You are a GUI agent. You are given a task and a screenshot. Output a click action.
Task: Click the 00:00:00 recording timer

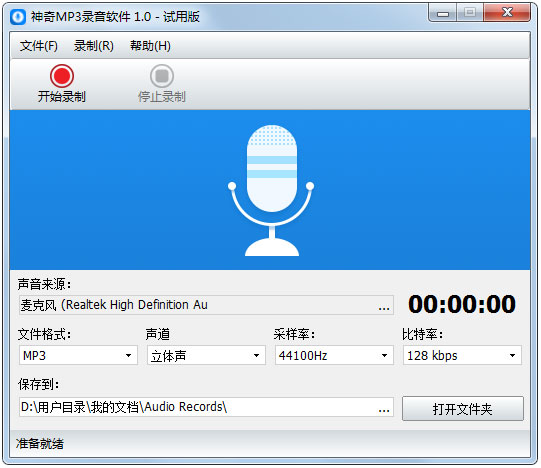[x=462, y=304]
